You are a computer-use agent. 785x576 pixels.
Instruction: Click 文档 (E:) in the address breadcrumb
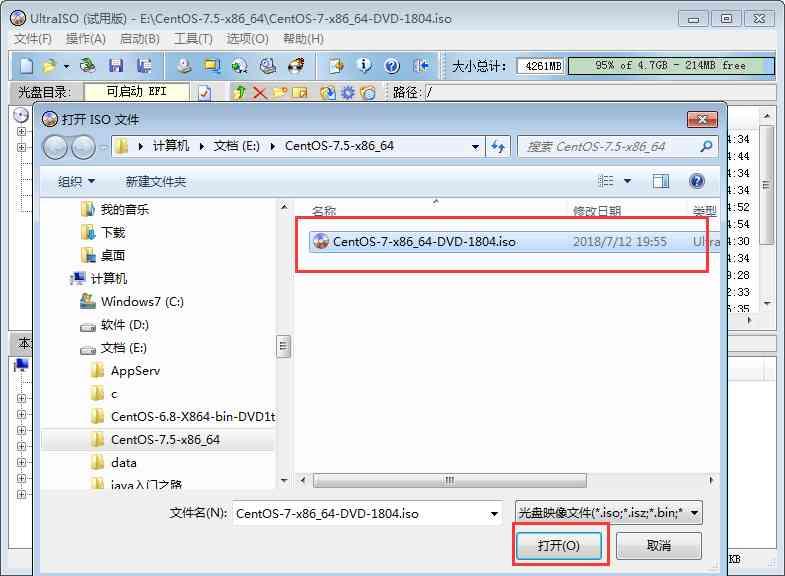point(236,146)
